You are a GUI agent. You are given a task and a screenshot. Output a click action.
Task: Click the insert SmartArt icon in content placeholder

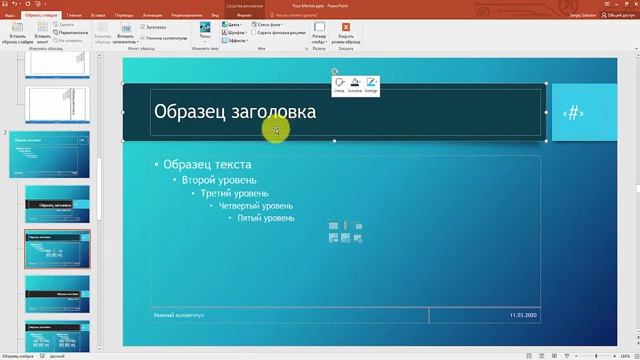pyautogui.click(x=358, y=226)
